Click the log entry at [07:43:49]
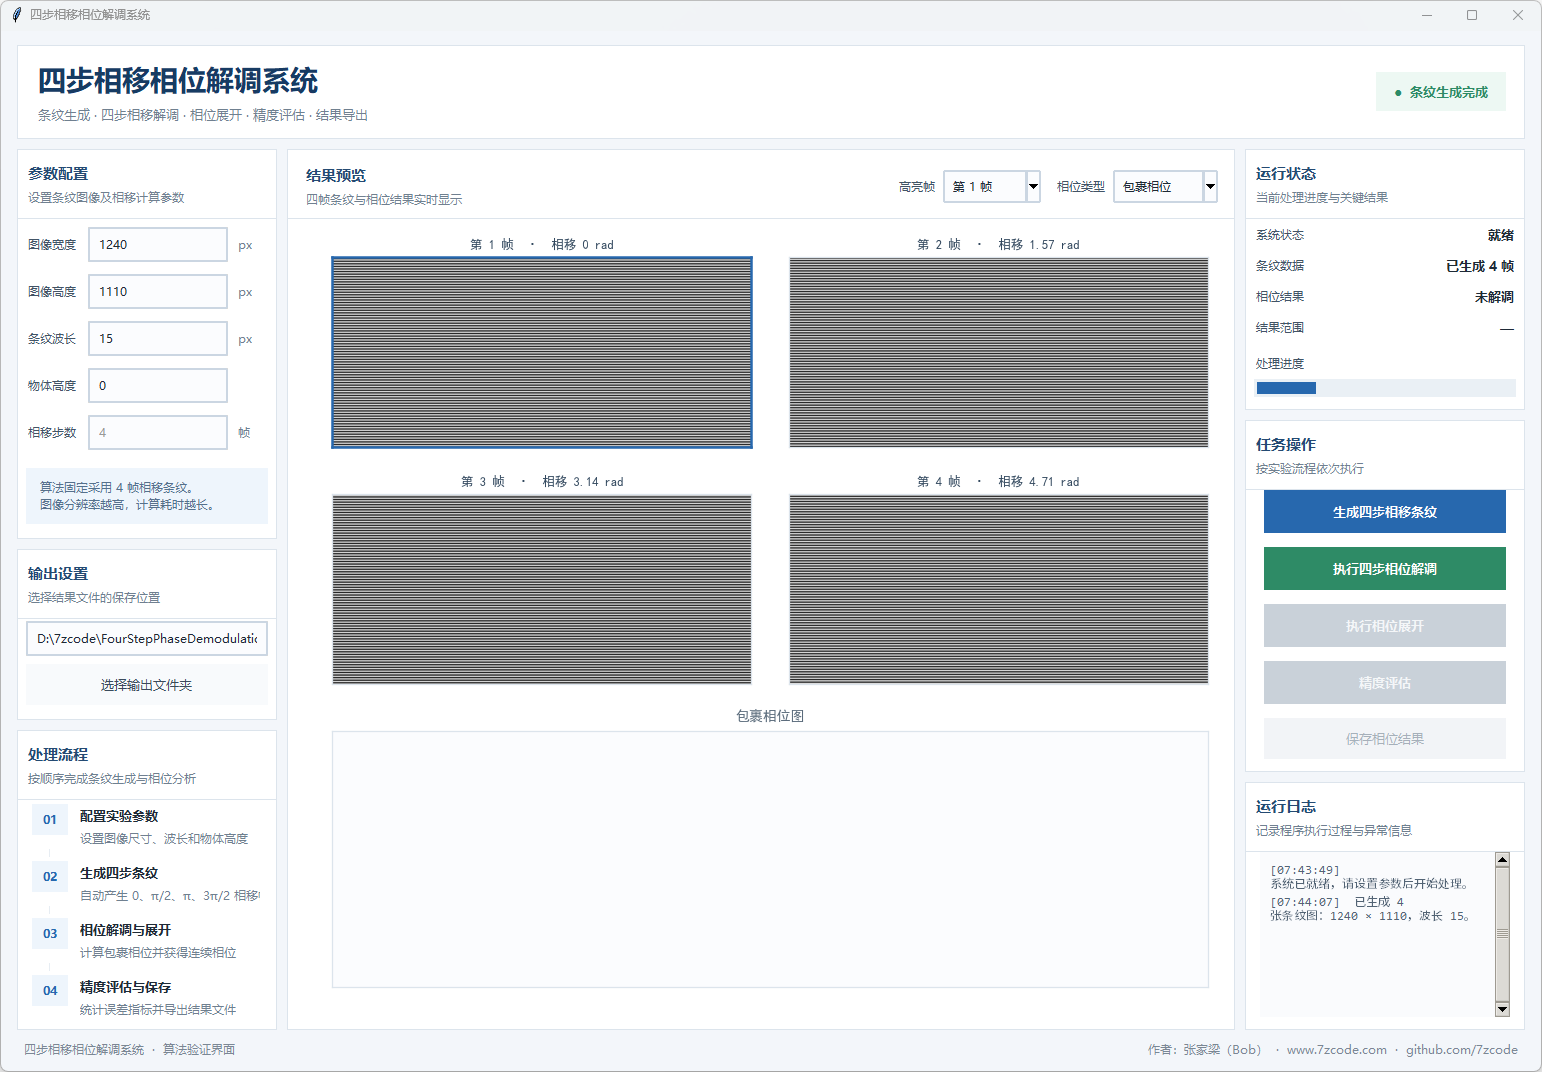The height and width of the screenshot is (1072, 1542). coord(1370,877)
